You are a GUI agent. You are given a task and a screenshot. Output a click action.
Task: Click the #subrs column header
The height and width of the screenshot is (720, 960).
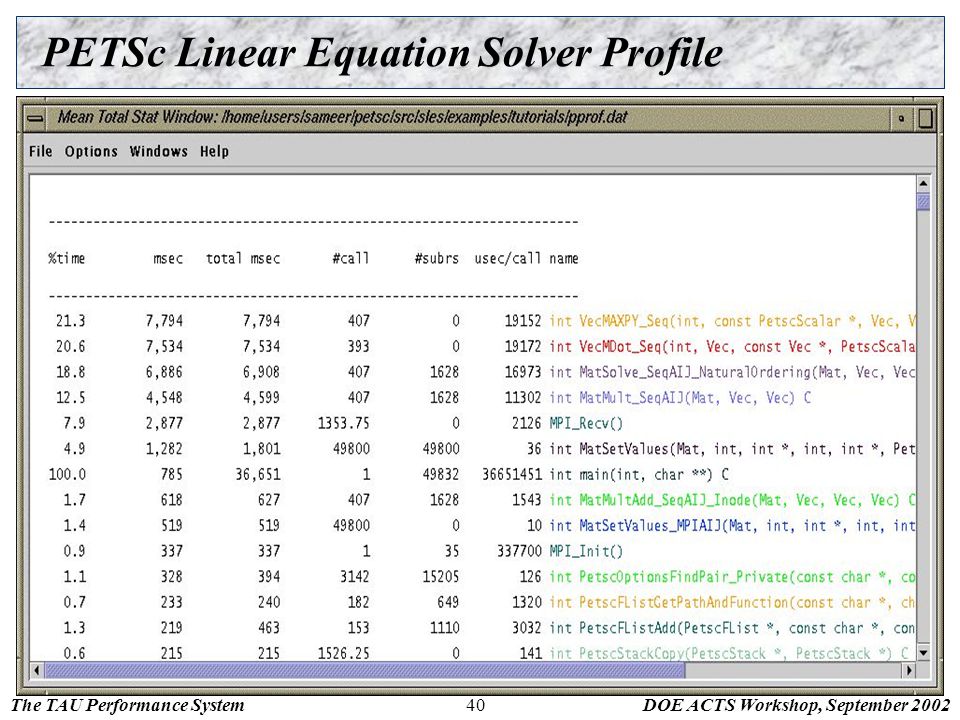coord(437,258)
